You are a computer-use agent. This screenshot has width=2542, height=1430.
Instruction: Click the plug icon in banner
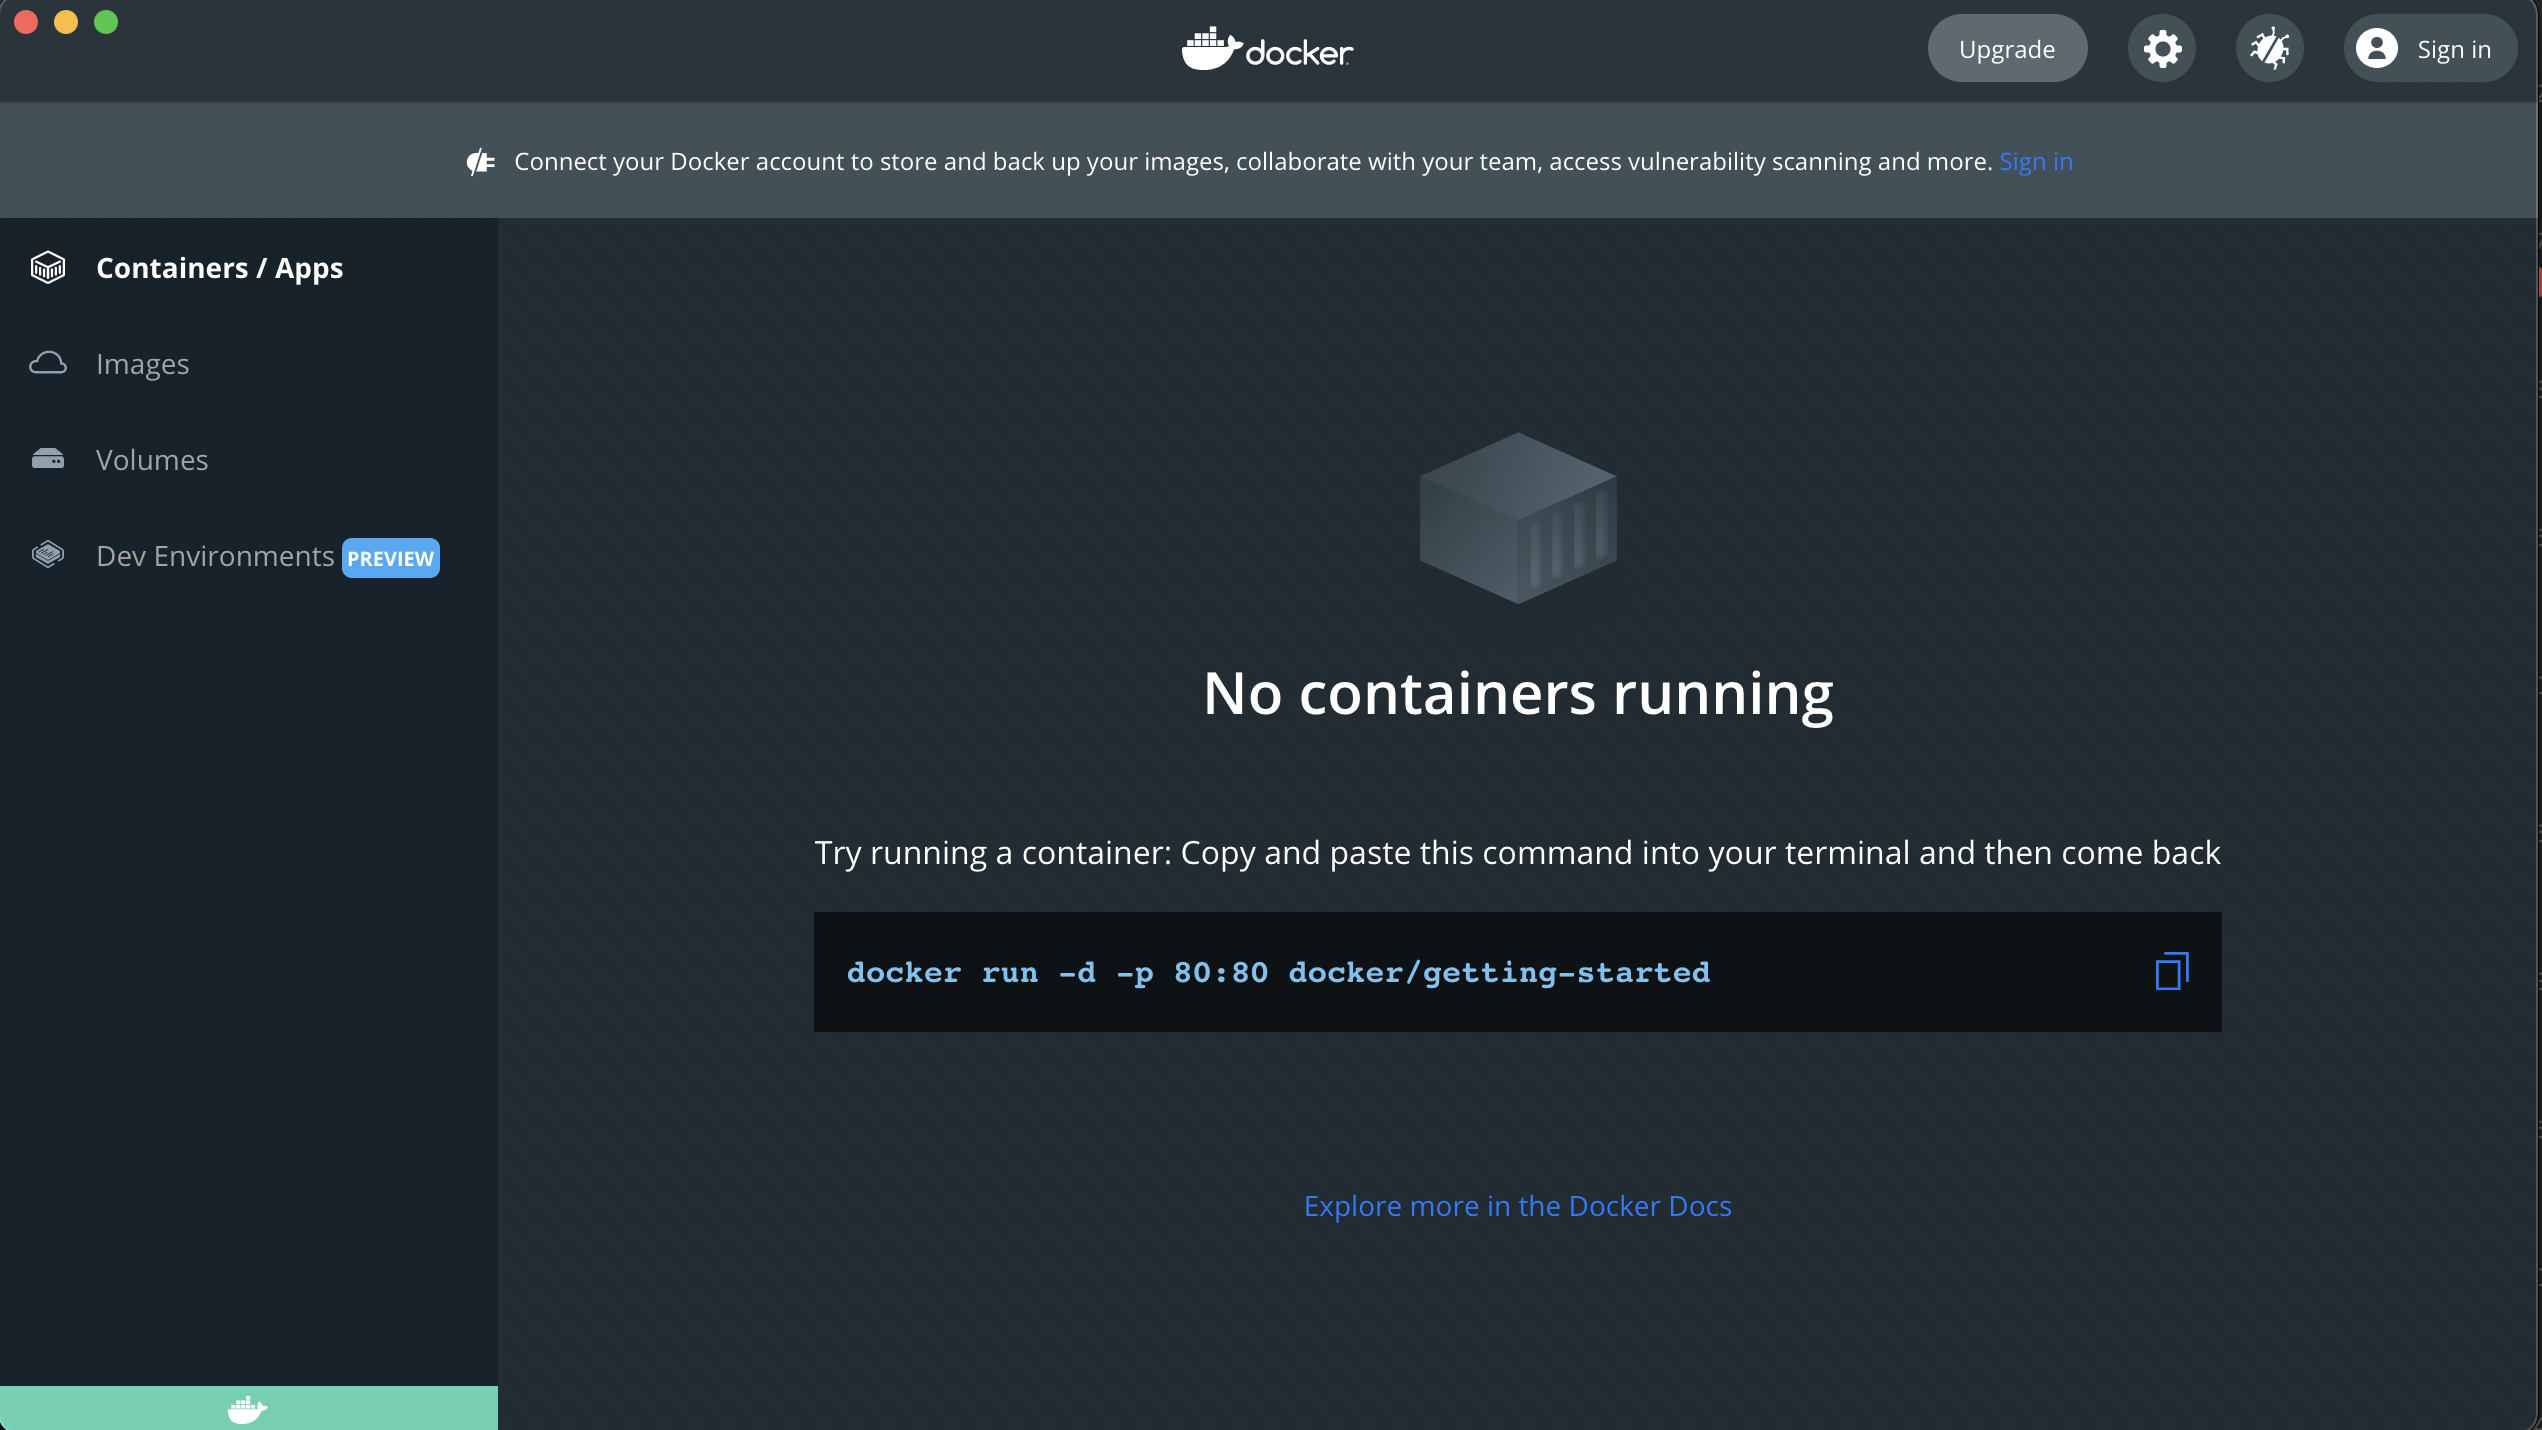click(481, 162)
